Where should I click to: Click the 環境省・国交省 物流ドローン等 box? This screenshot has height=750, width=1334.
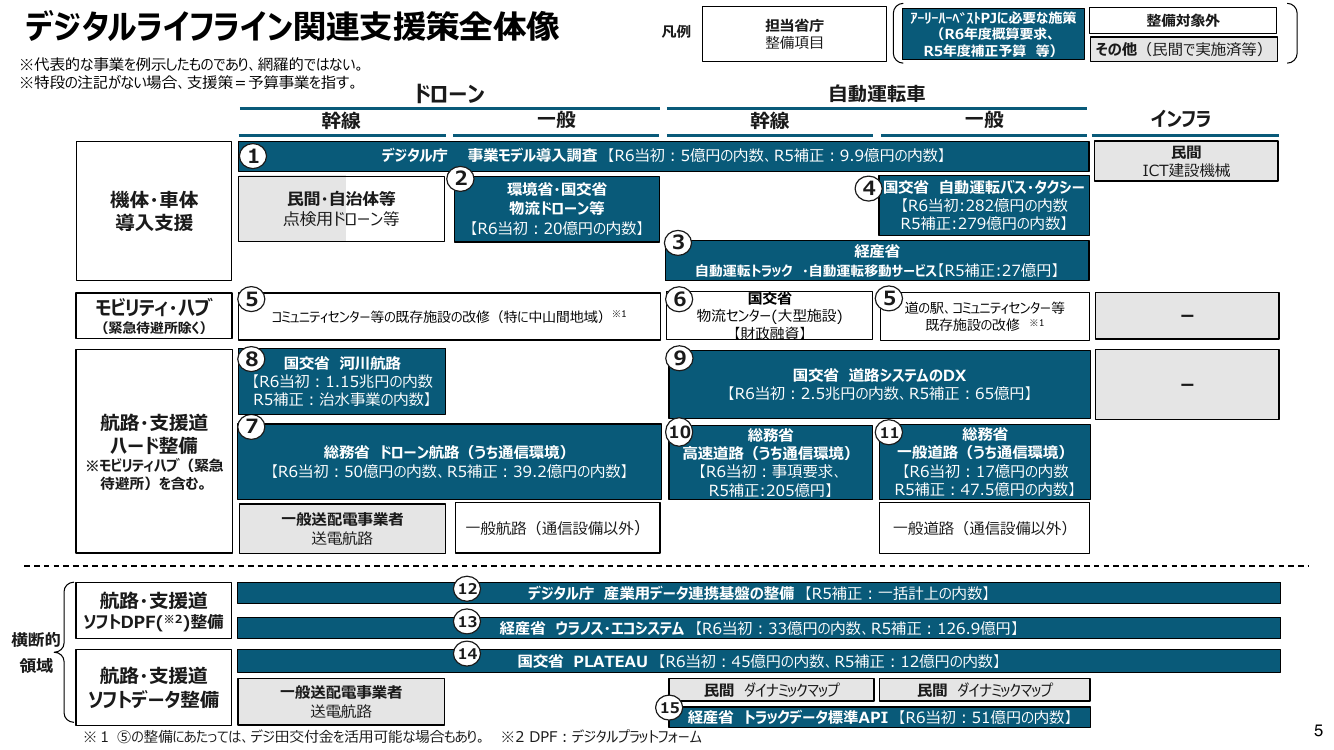(x=557, y=209)
